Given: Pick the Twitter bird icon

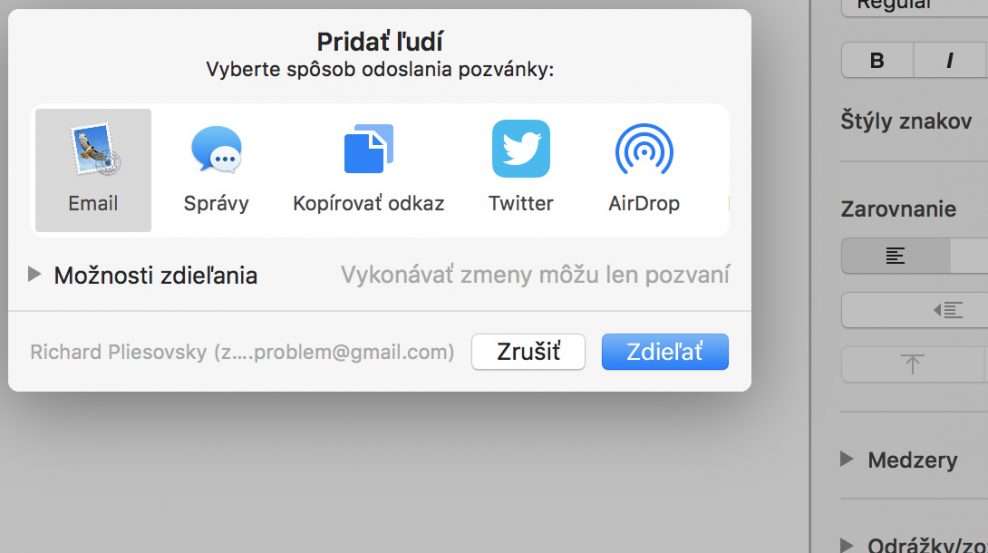Looking at the screenshot, I should click(x=520, y=149).
